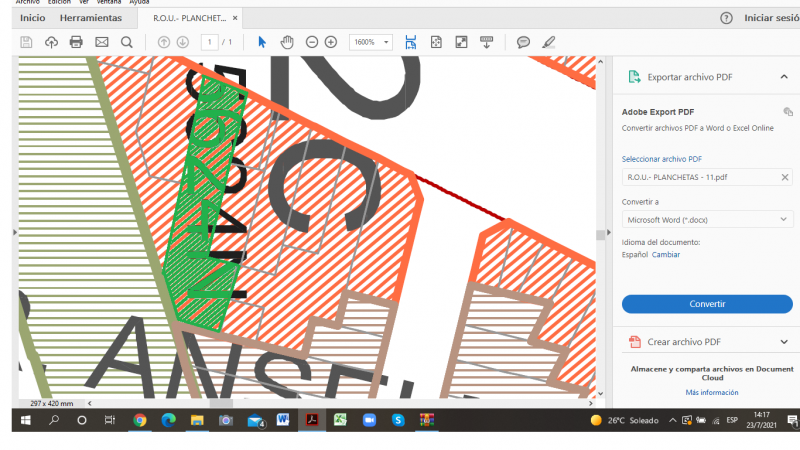Click the print icon in toolbar

(76, 42)
